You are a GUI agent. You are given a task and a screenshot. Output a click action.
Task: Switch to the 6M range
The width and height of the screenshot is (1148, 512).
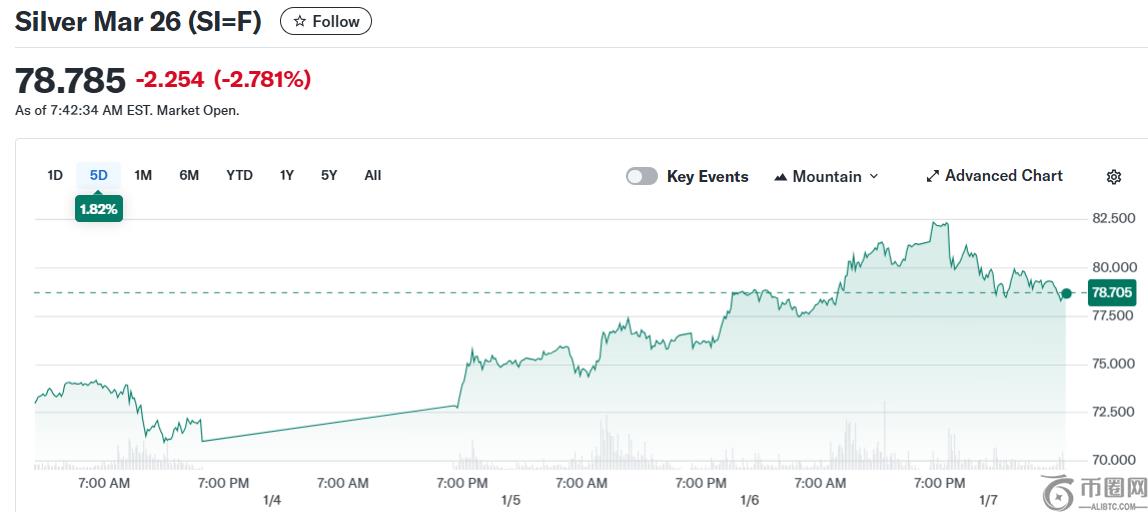pos(189,176)
